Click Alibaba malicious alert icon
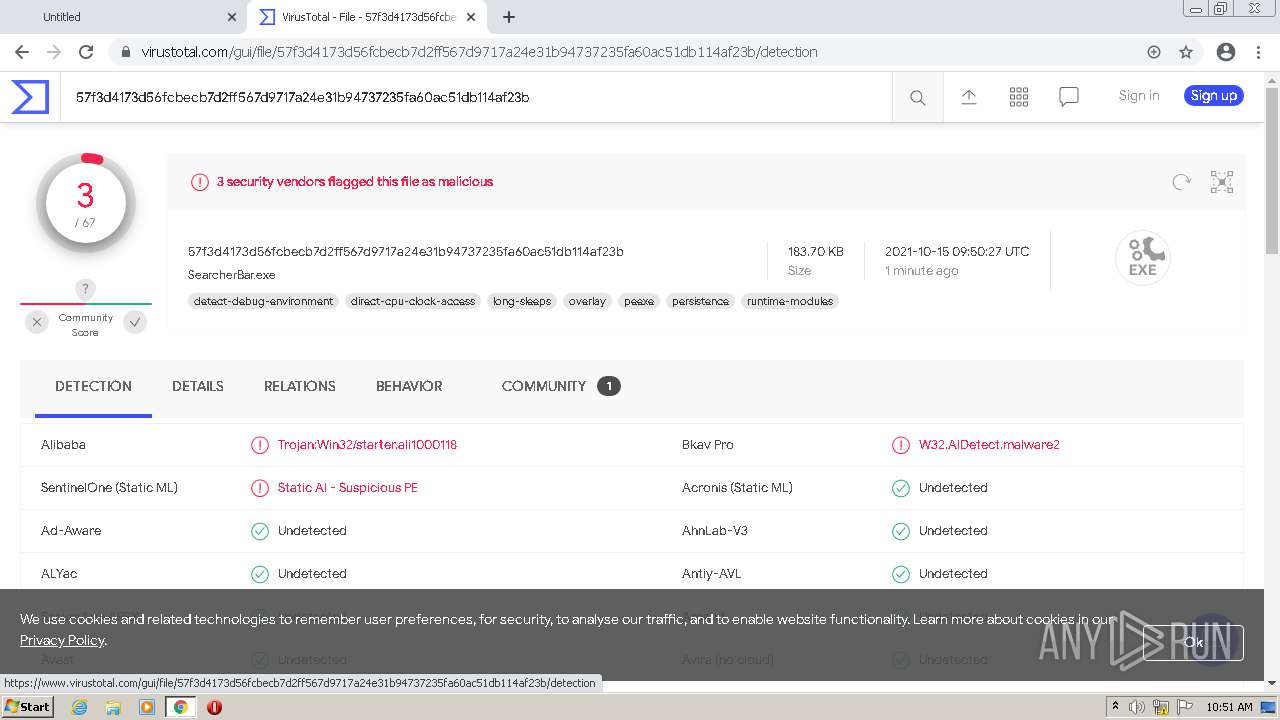 [x=259, y=445]
